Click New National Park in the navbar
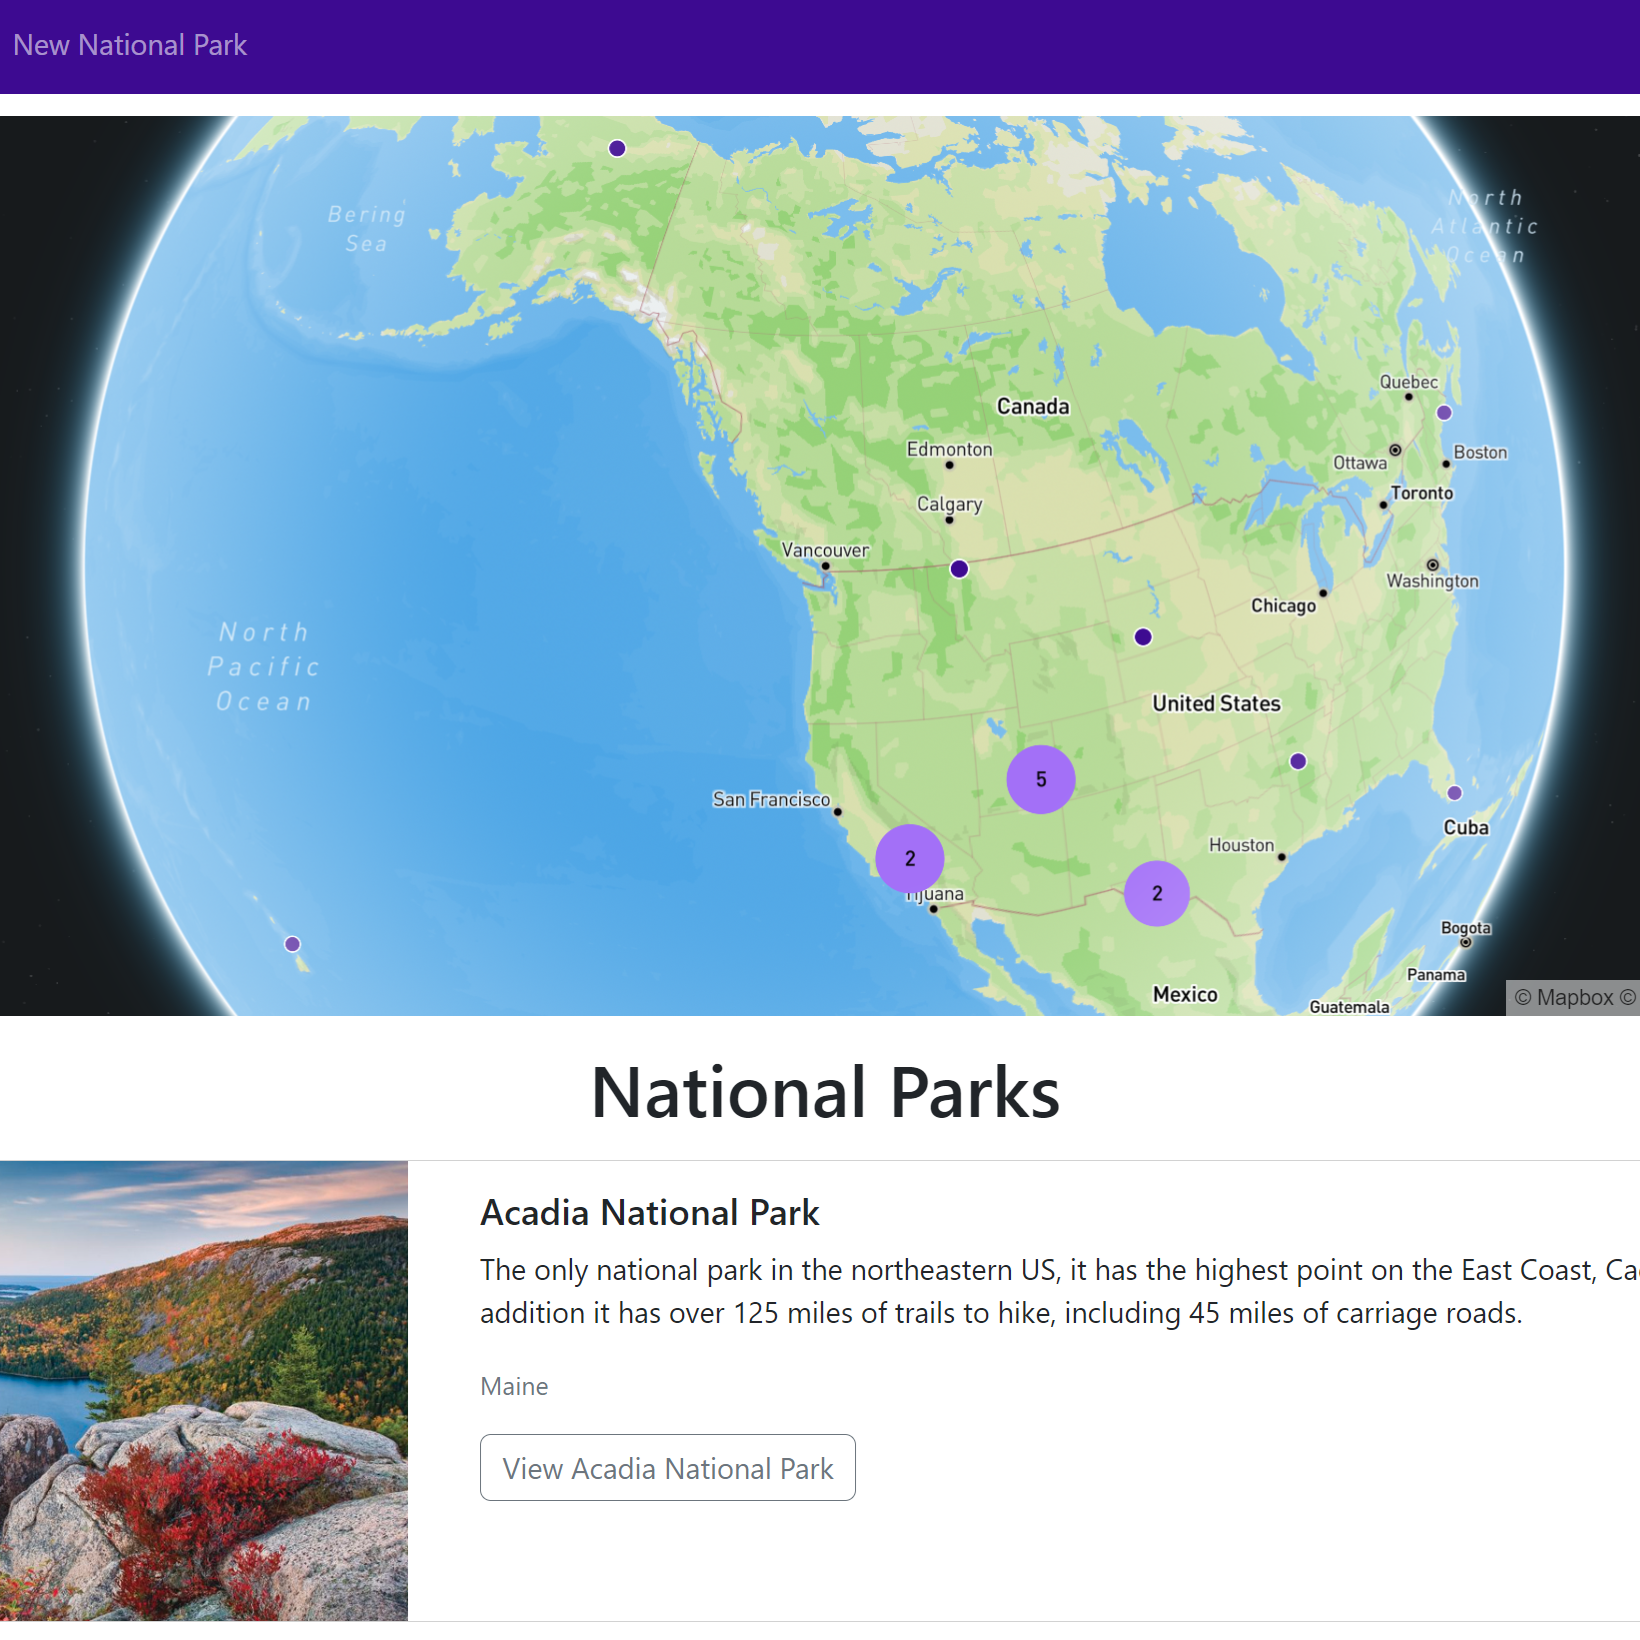Viewport: 1640px width, 1640px height. 130,45
